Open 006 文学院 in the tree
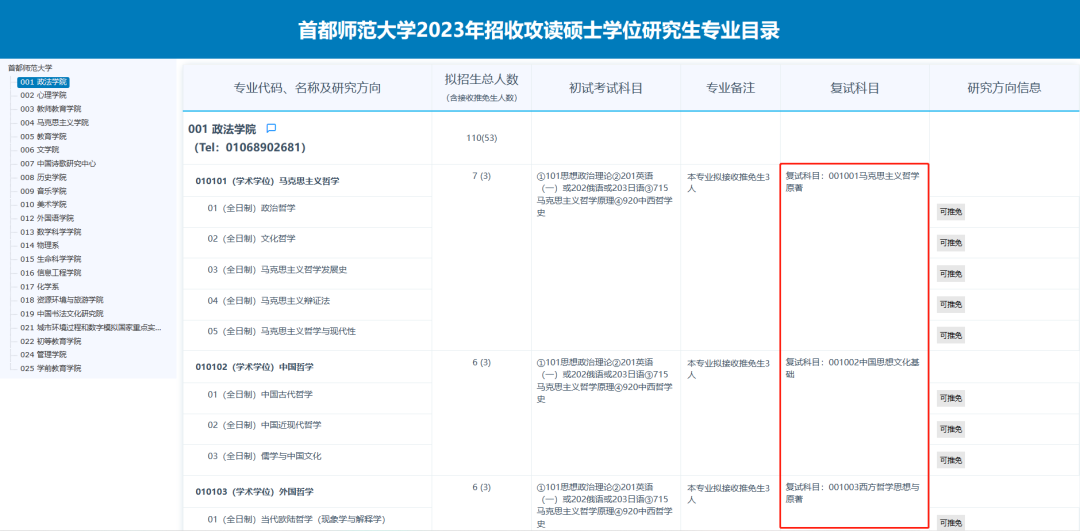 39,149
